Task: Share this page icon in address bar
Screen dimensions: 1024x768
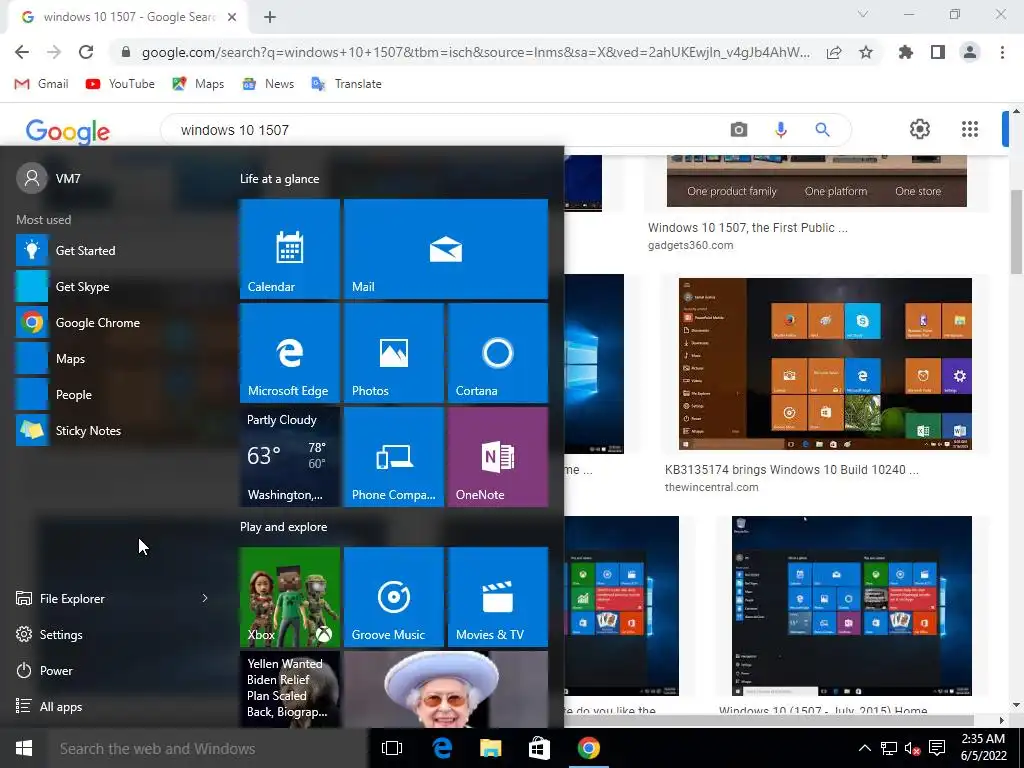Action: pyautogui.click(x=834, y=52)
